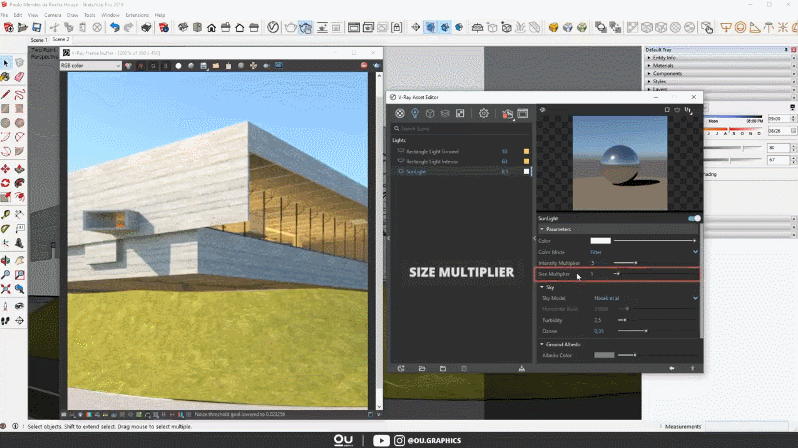This screenshot has width=798, height=448.
Task: Select Rectangle Light Interior in the list
Action: tap(432, 161)
